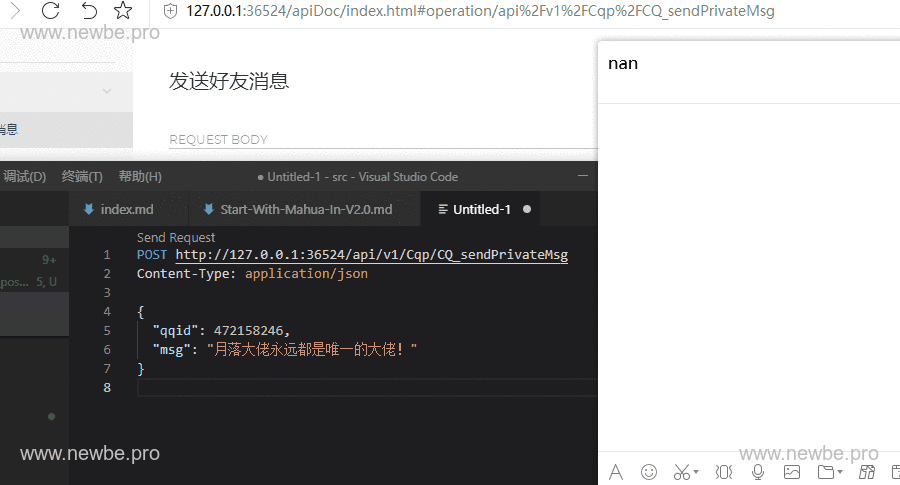Expand the sidebar chevron in the API doc
The height and width of the screenshot is (485, 900).
coord(107,91)
